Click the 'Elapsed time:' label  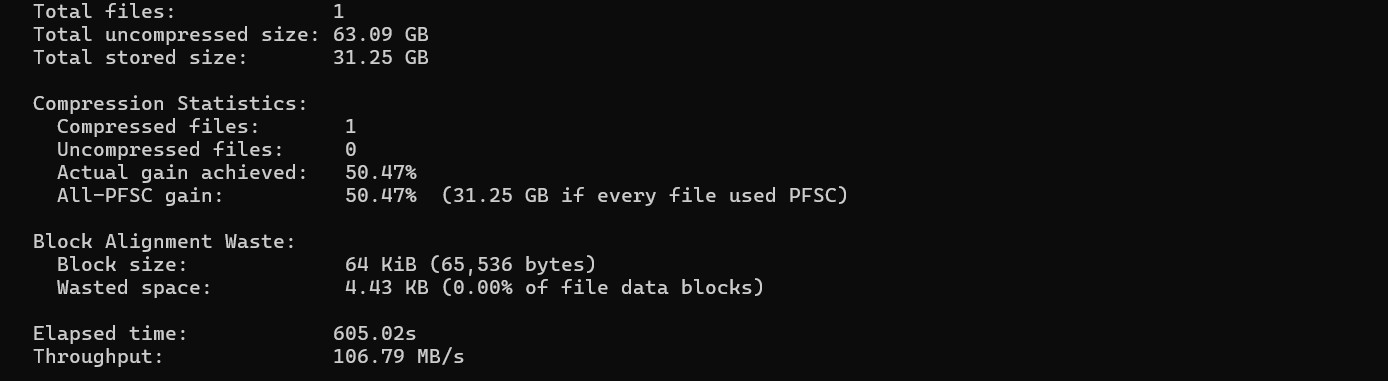pyautogui.click(x=110, y=333)
